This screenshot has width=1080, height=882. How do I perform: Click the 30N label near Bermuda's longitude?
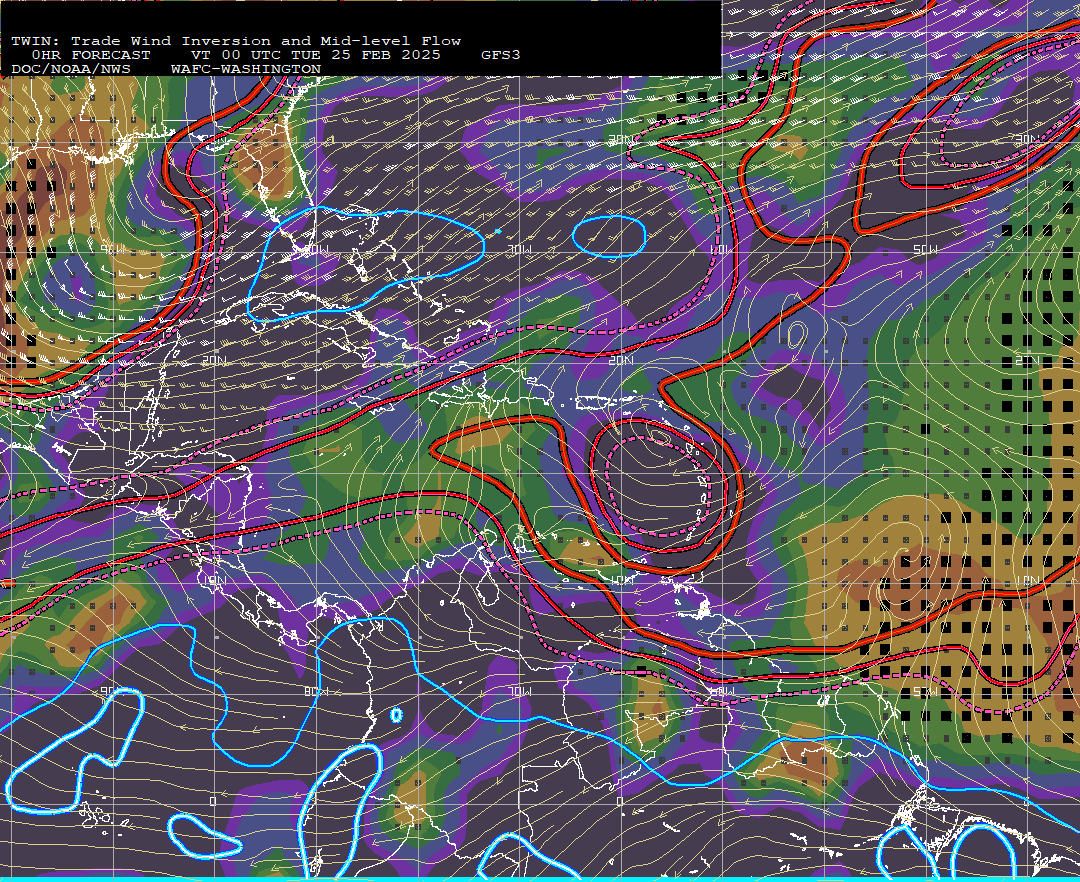621,139
